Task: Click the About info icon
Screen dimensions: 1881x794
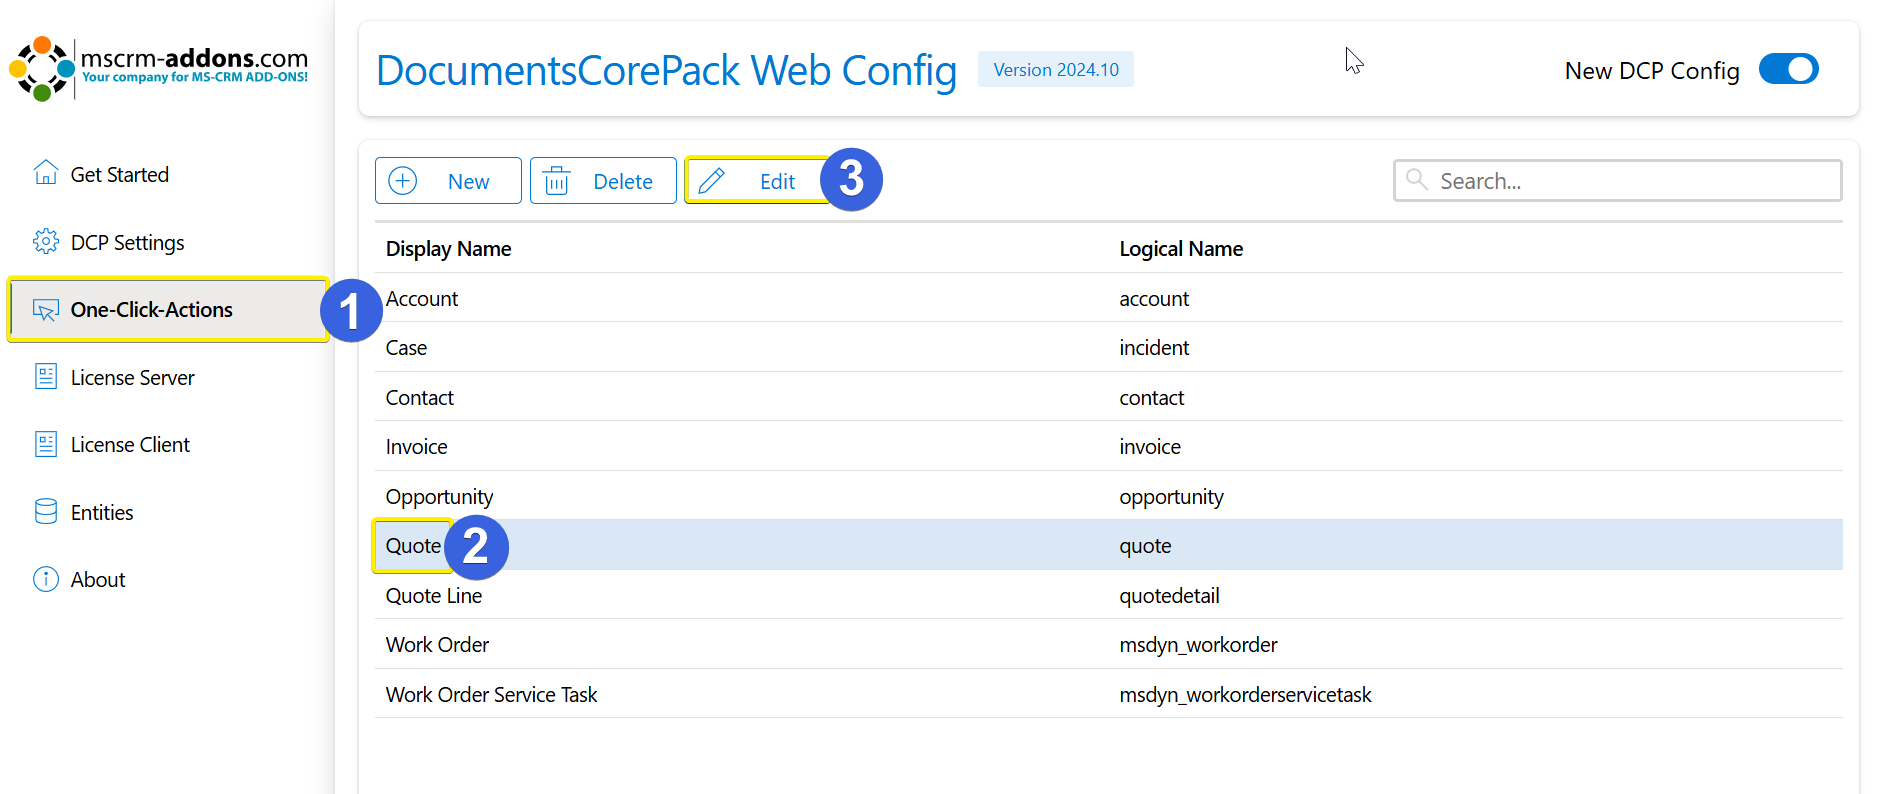Action: pos(46,579)
